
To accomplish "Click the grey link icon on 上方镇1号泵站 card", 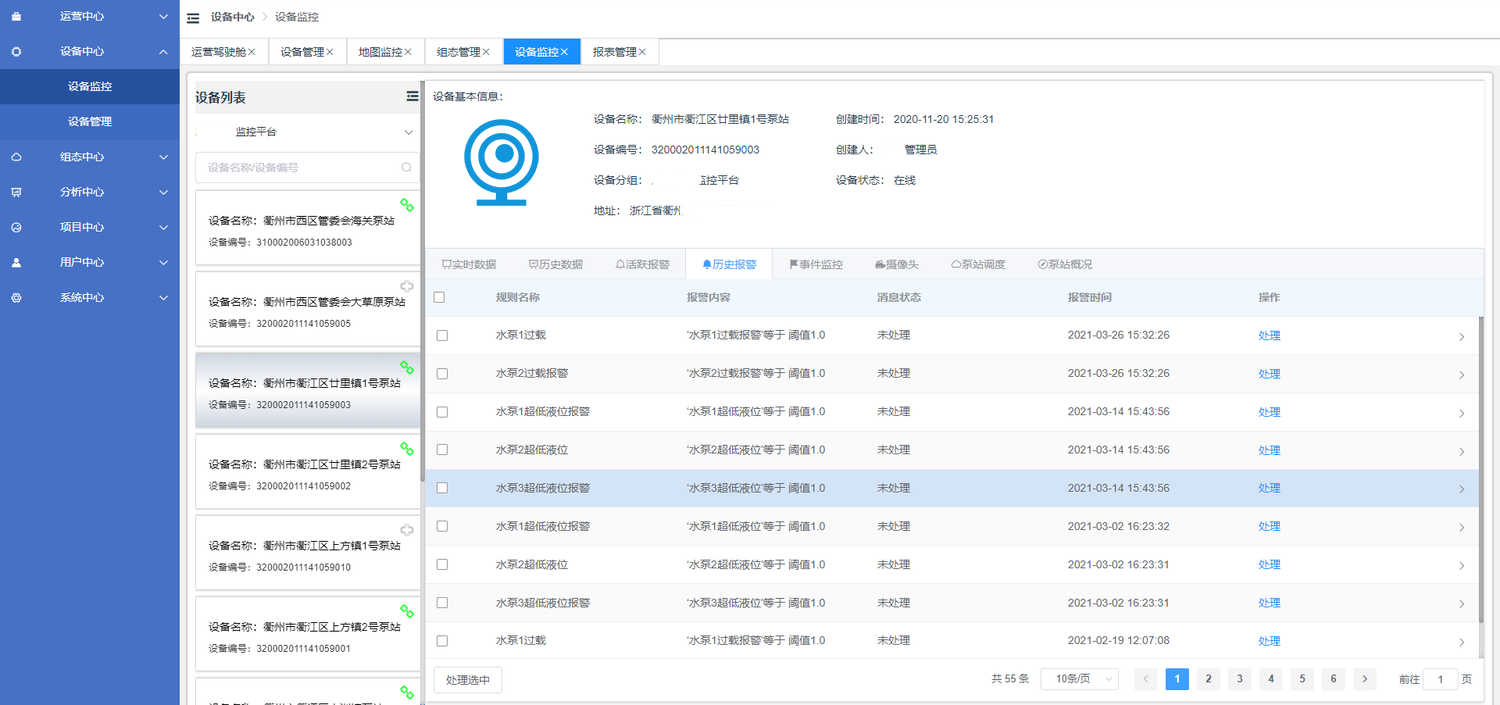I will click(x=407, y=530).
